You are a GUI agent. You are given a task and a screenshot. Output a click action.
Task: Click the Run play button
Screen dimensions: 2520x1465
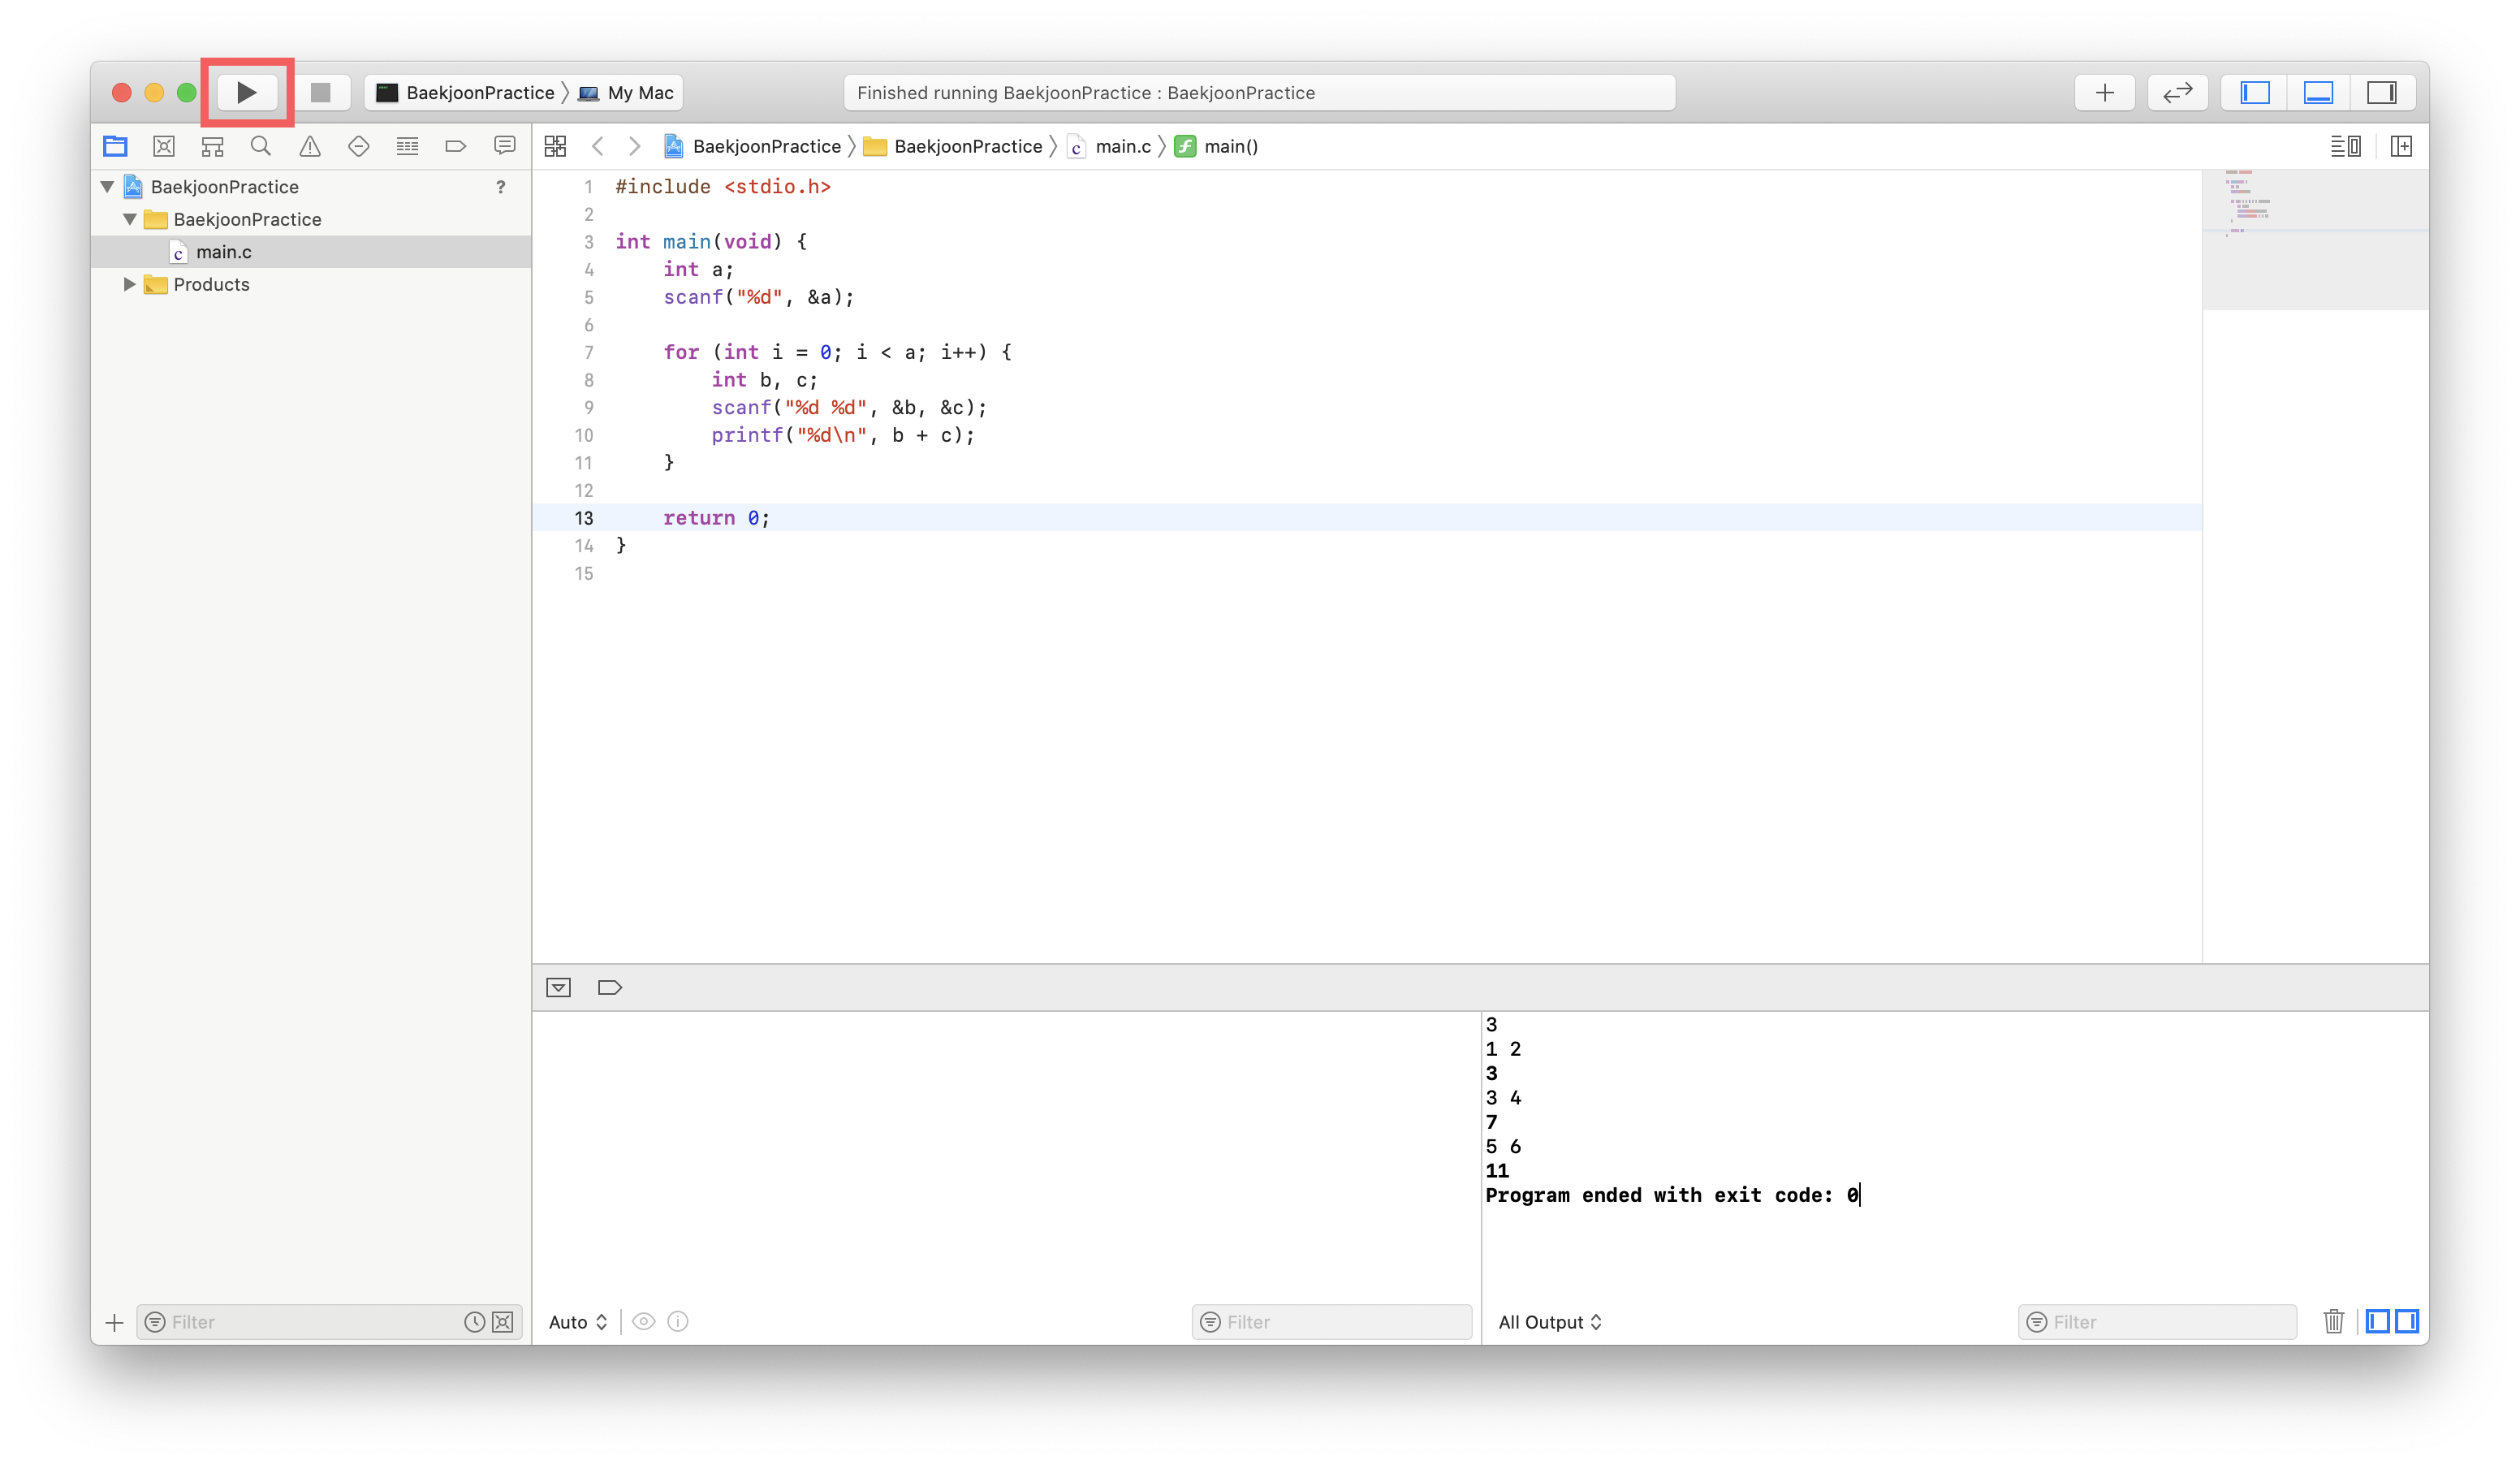tap(246, 93)
